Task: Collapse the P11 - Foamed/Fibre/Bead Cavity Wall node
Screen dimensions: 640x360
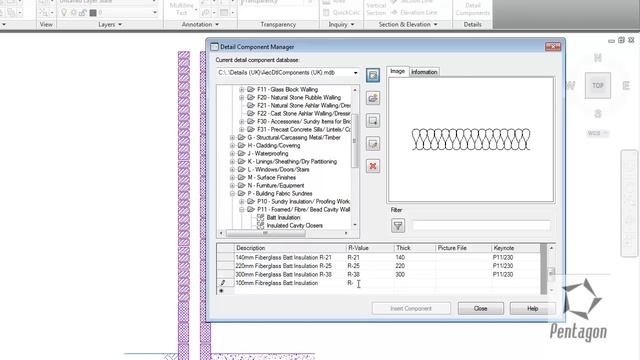Action: point(242,210)
